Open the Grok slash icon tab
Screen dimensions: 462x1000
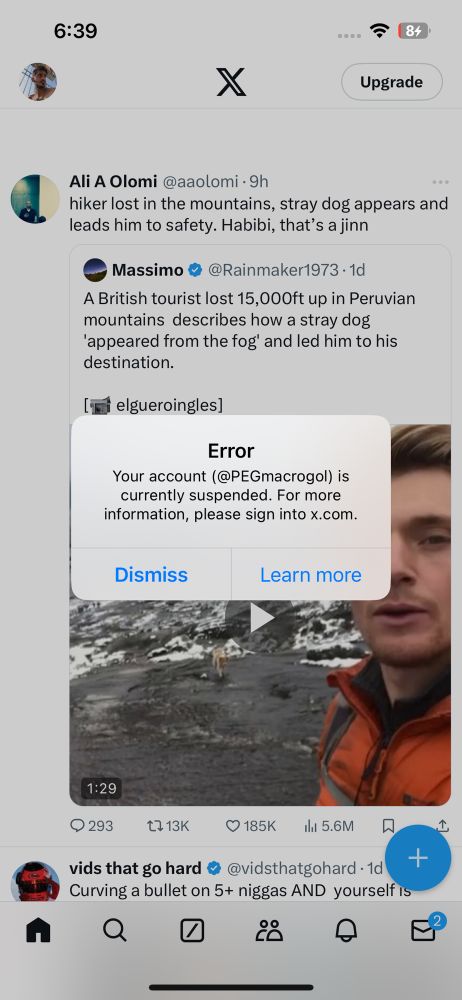192,931
